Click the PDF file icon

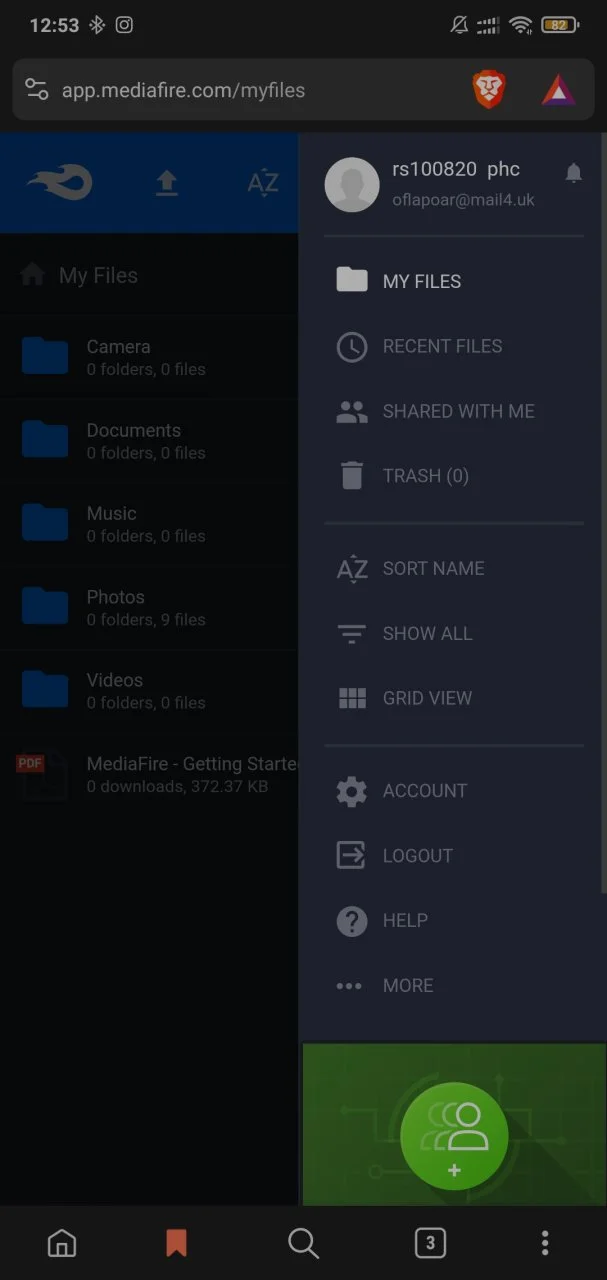(x=43, y=776)
